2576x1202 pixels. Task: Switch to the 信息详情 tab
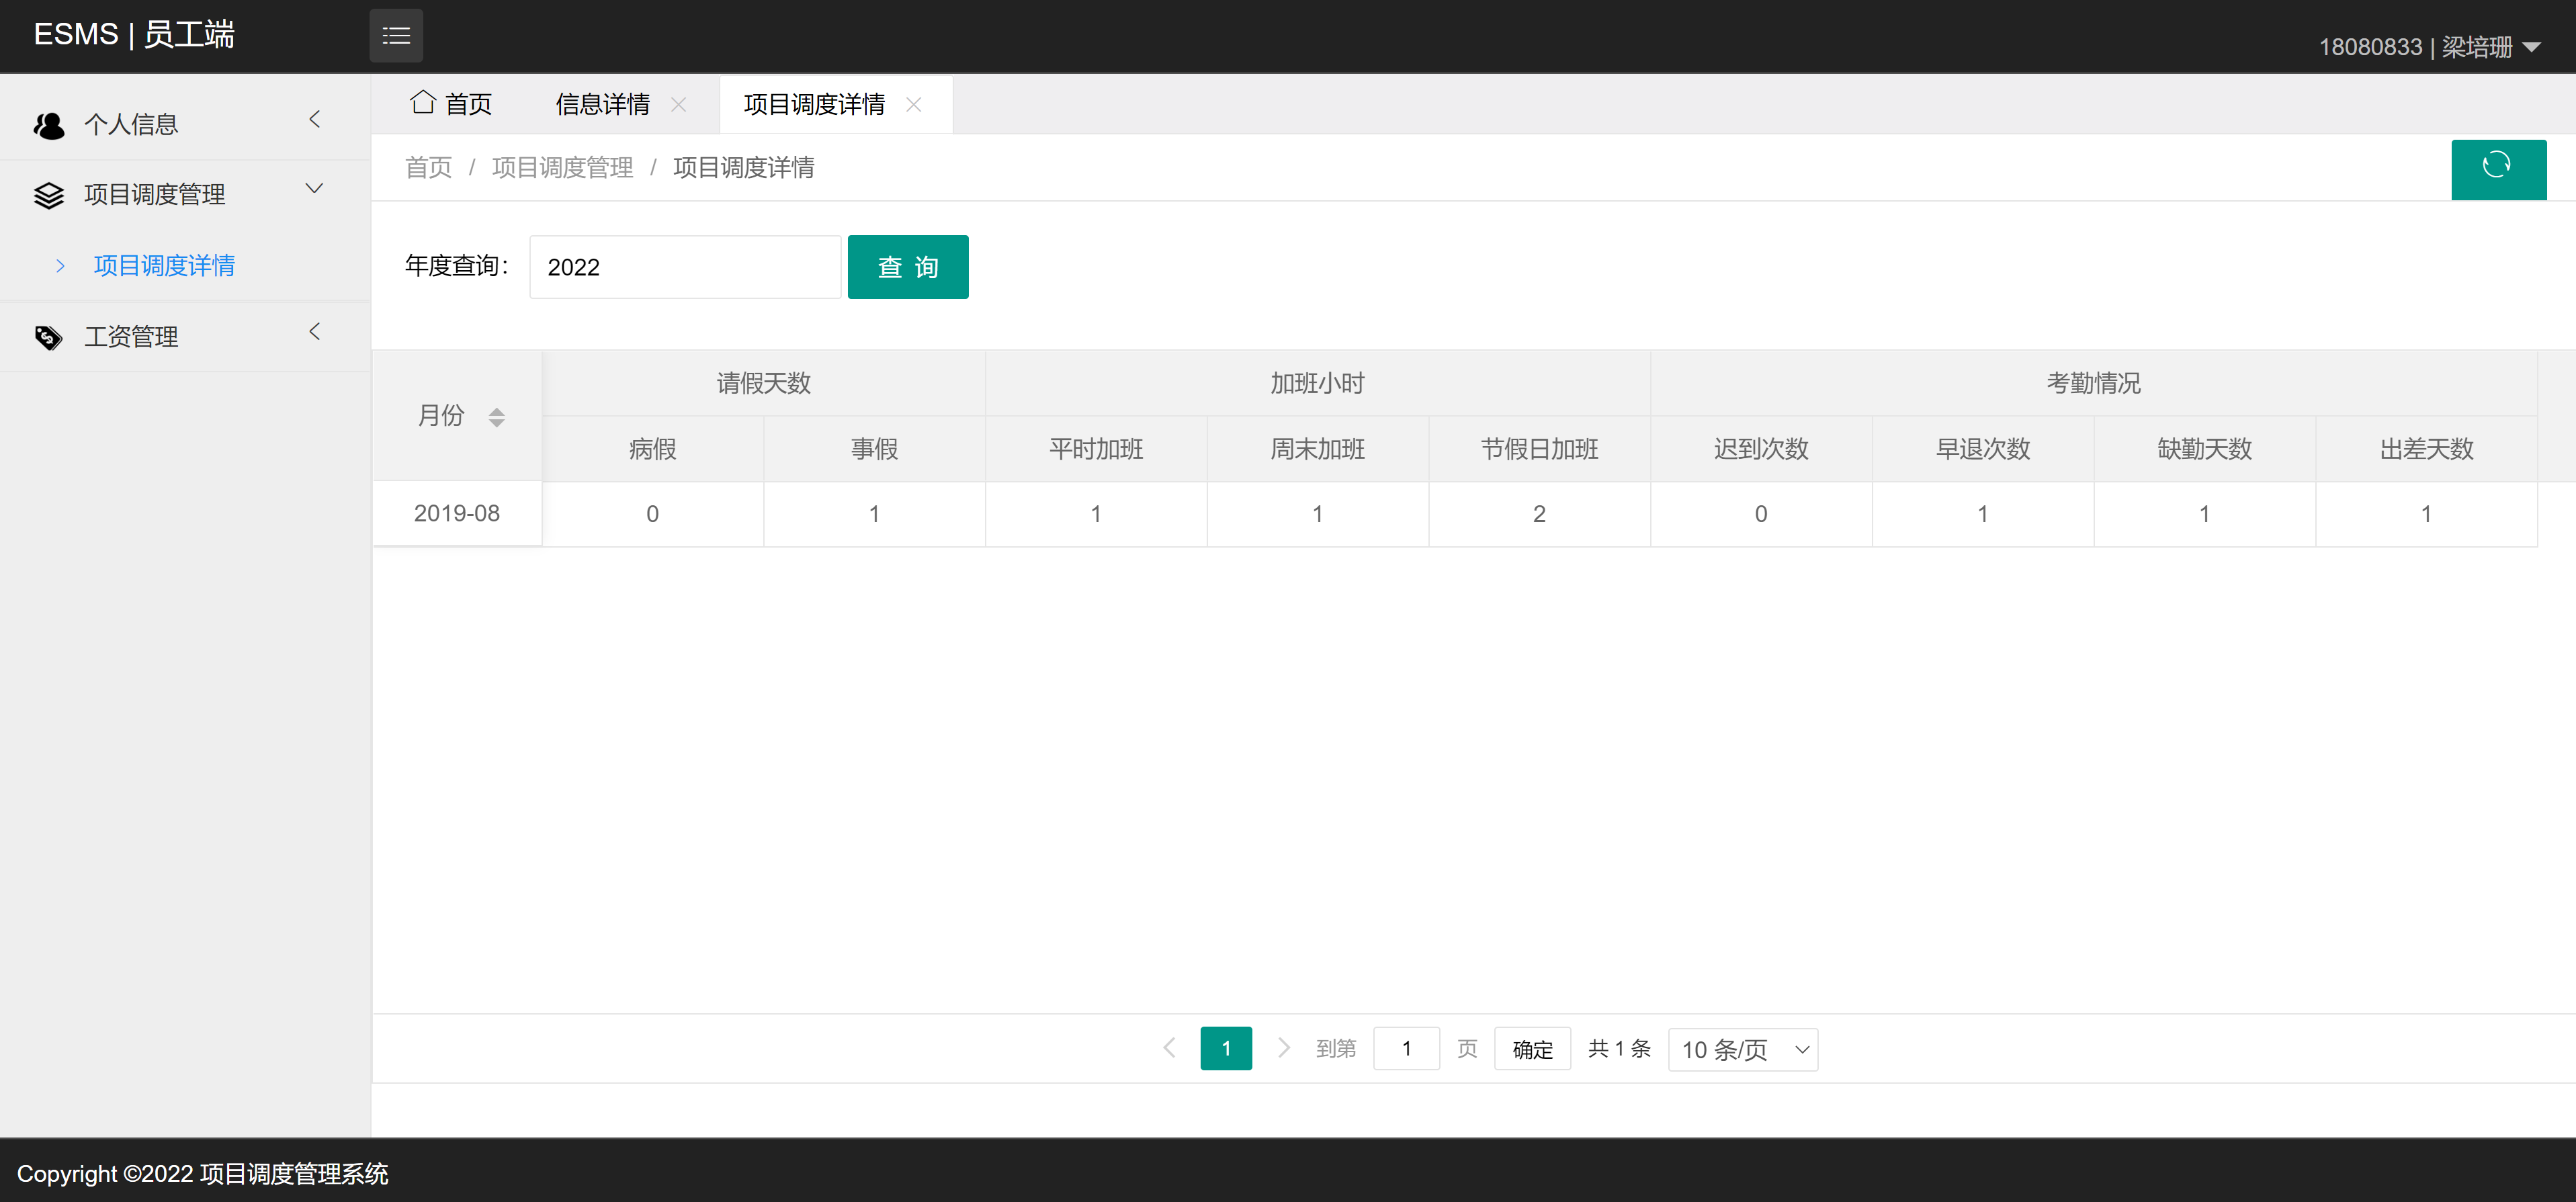[603, 104]
